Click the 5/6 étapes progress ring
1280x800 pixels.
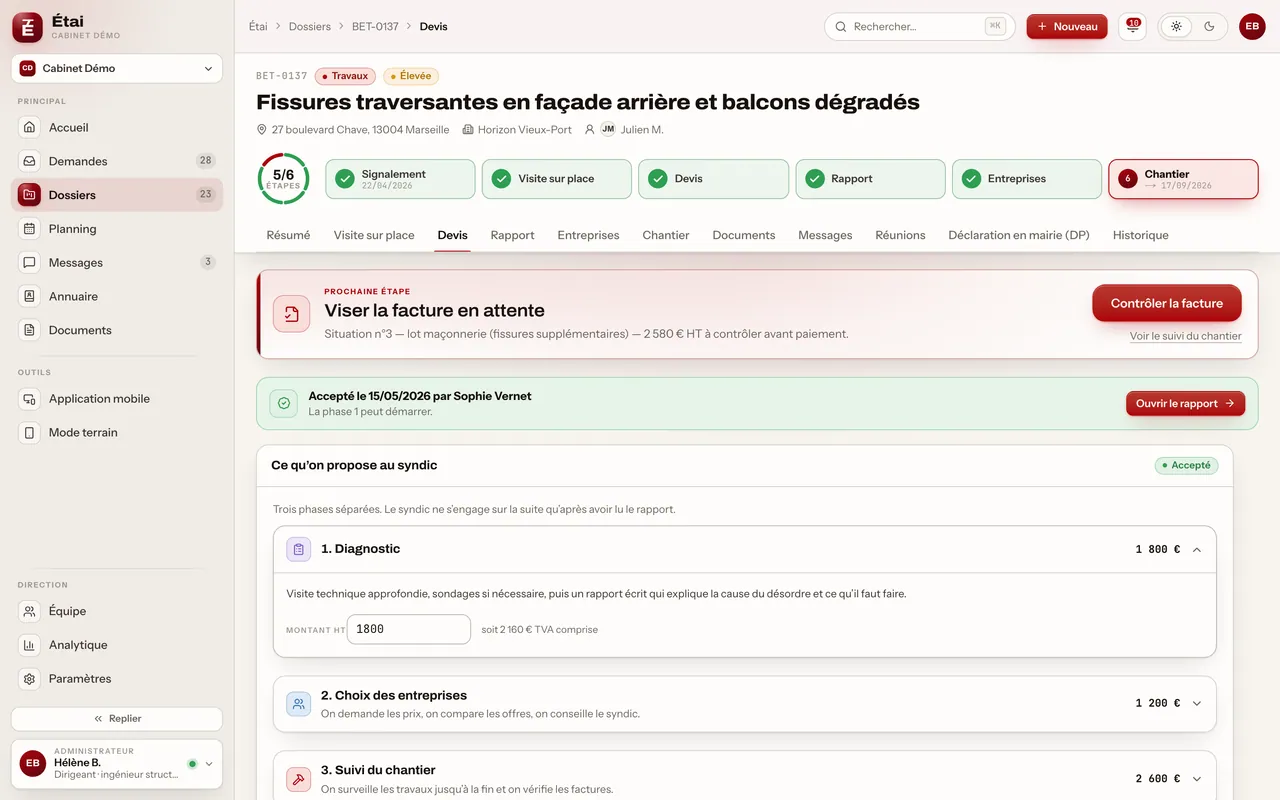click(x=283, y=179)
